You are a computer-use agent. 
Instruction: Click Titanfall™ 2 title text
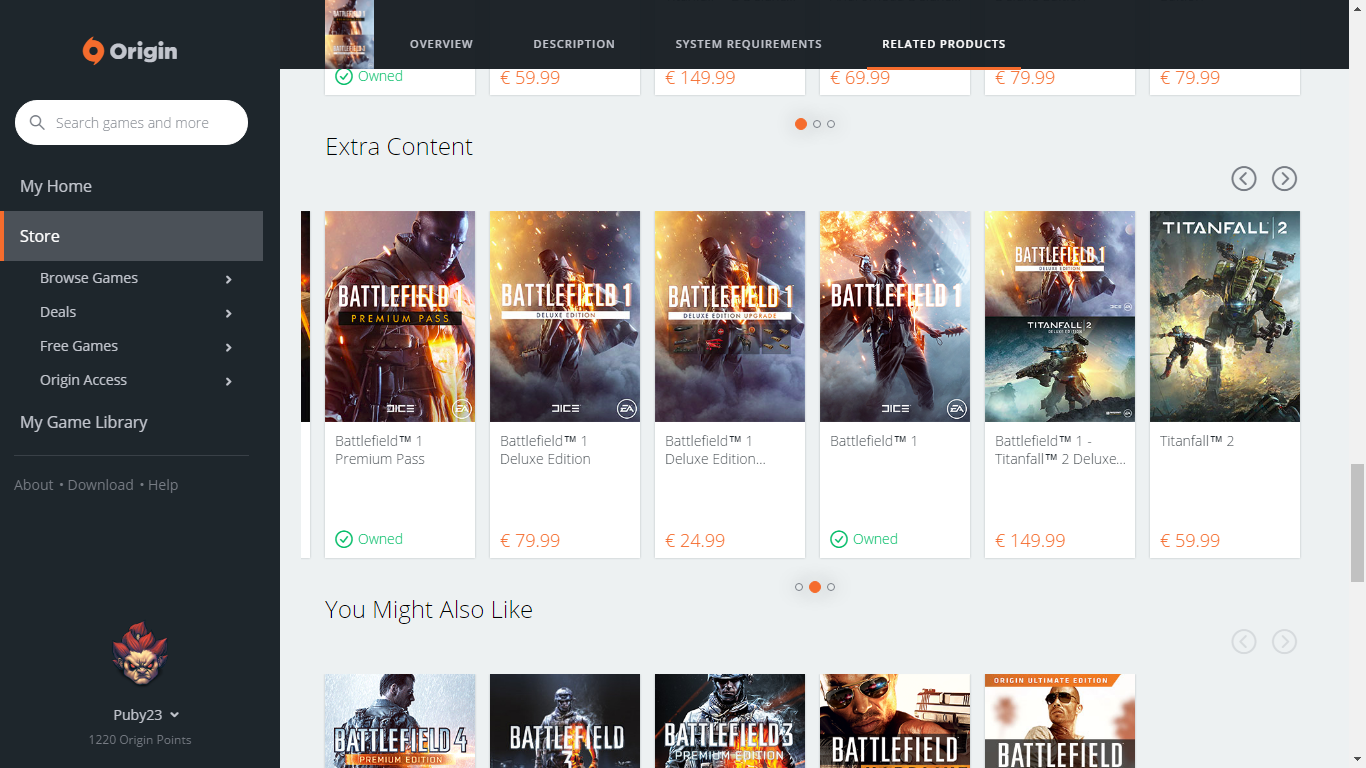[x=1197, y=441]
